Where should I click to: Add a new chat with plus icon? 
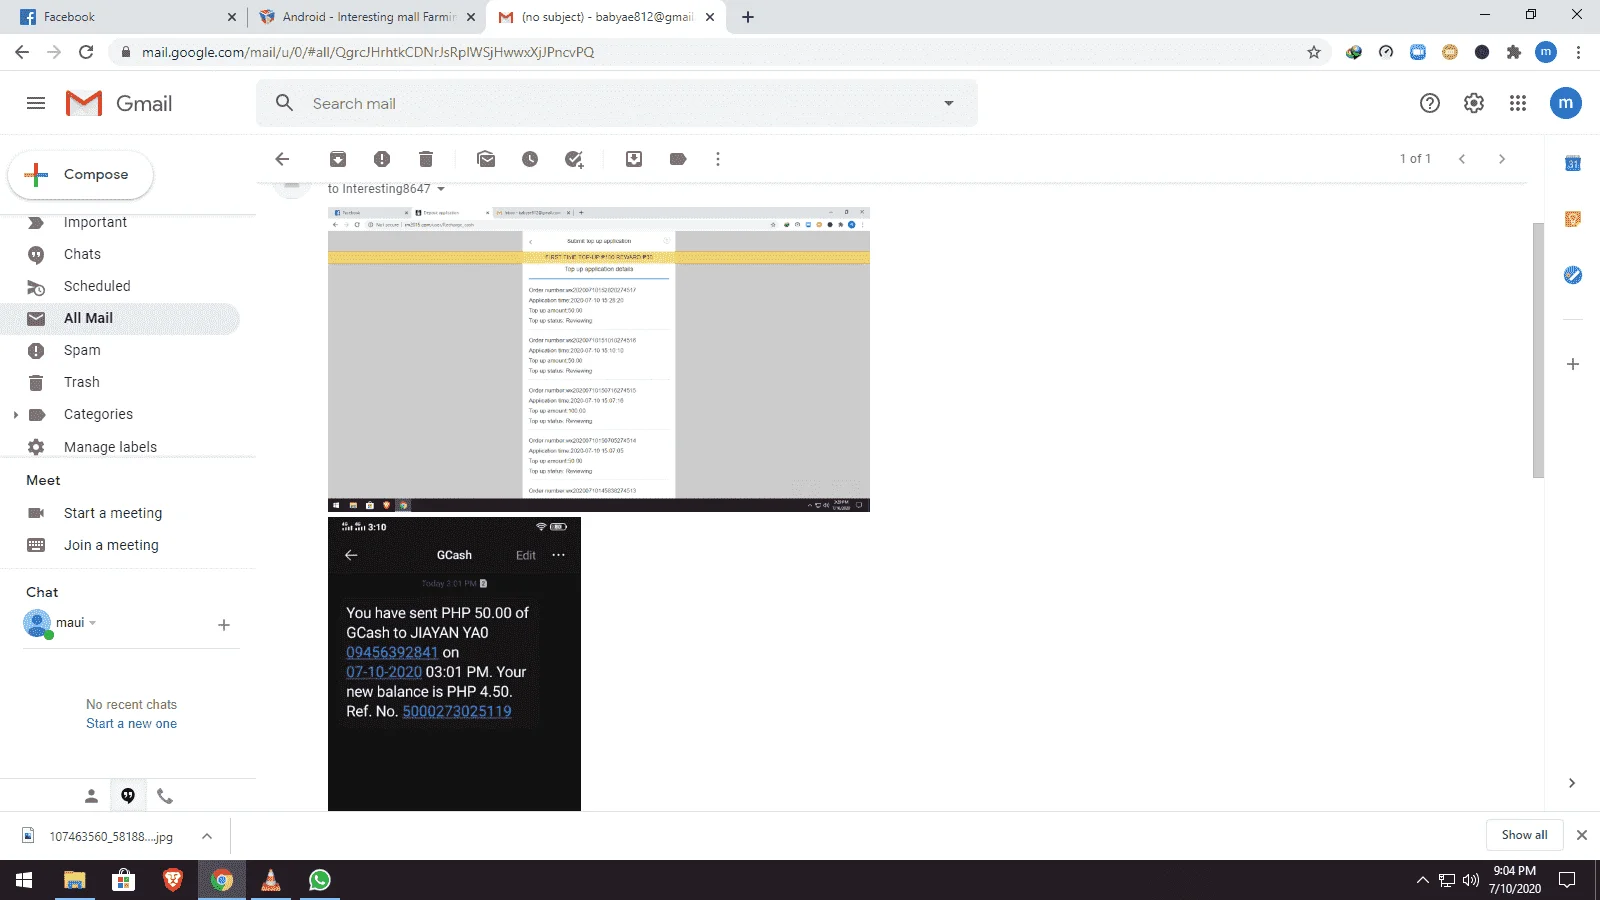tap(224, 625)
